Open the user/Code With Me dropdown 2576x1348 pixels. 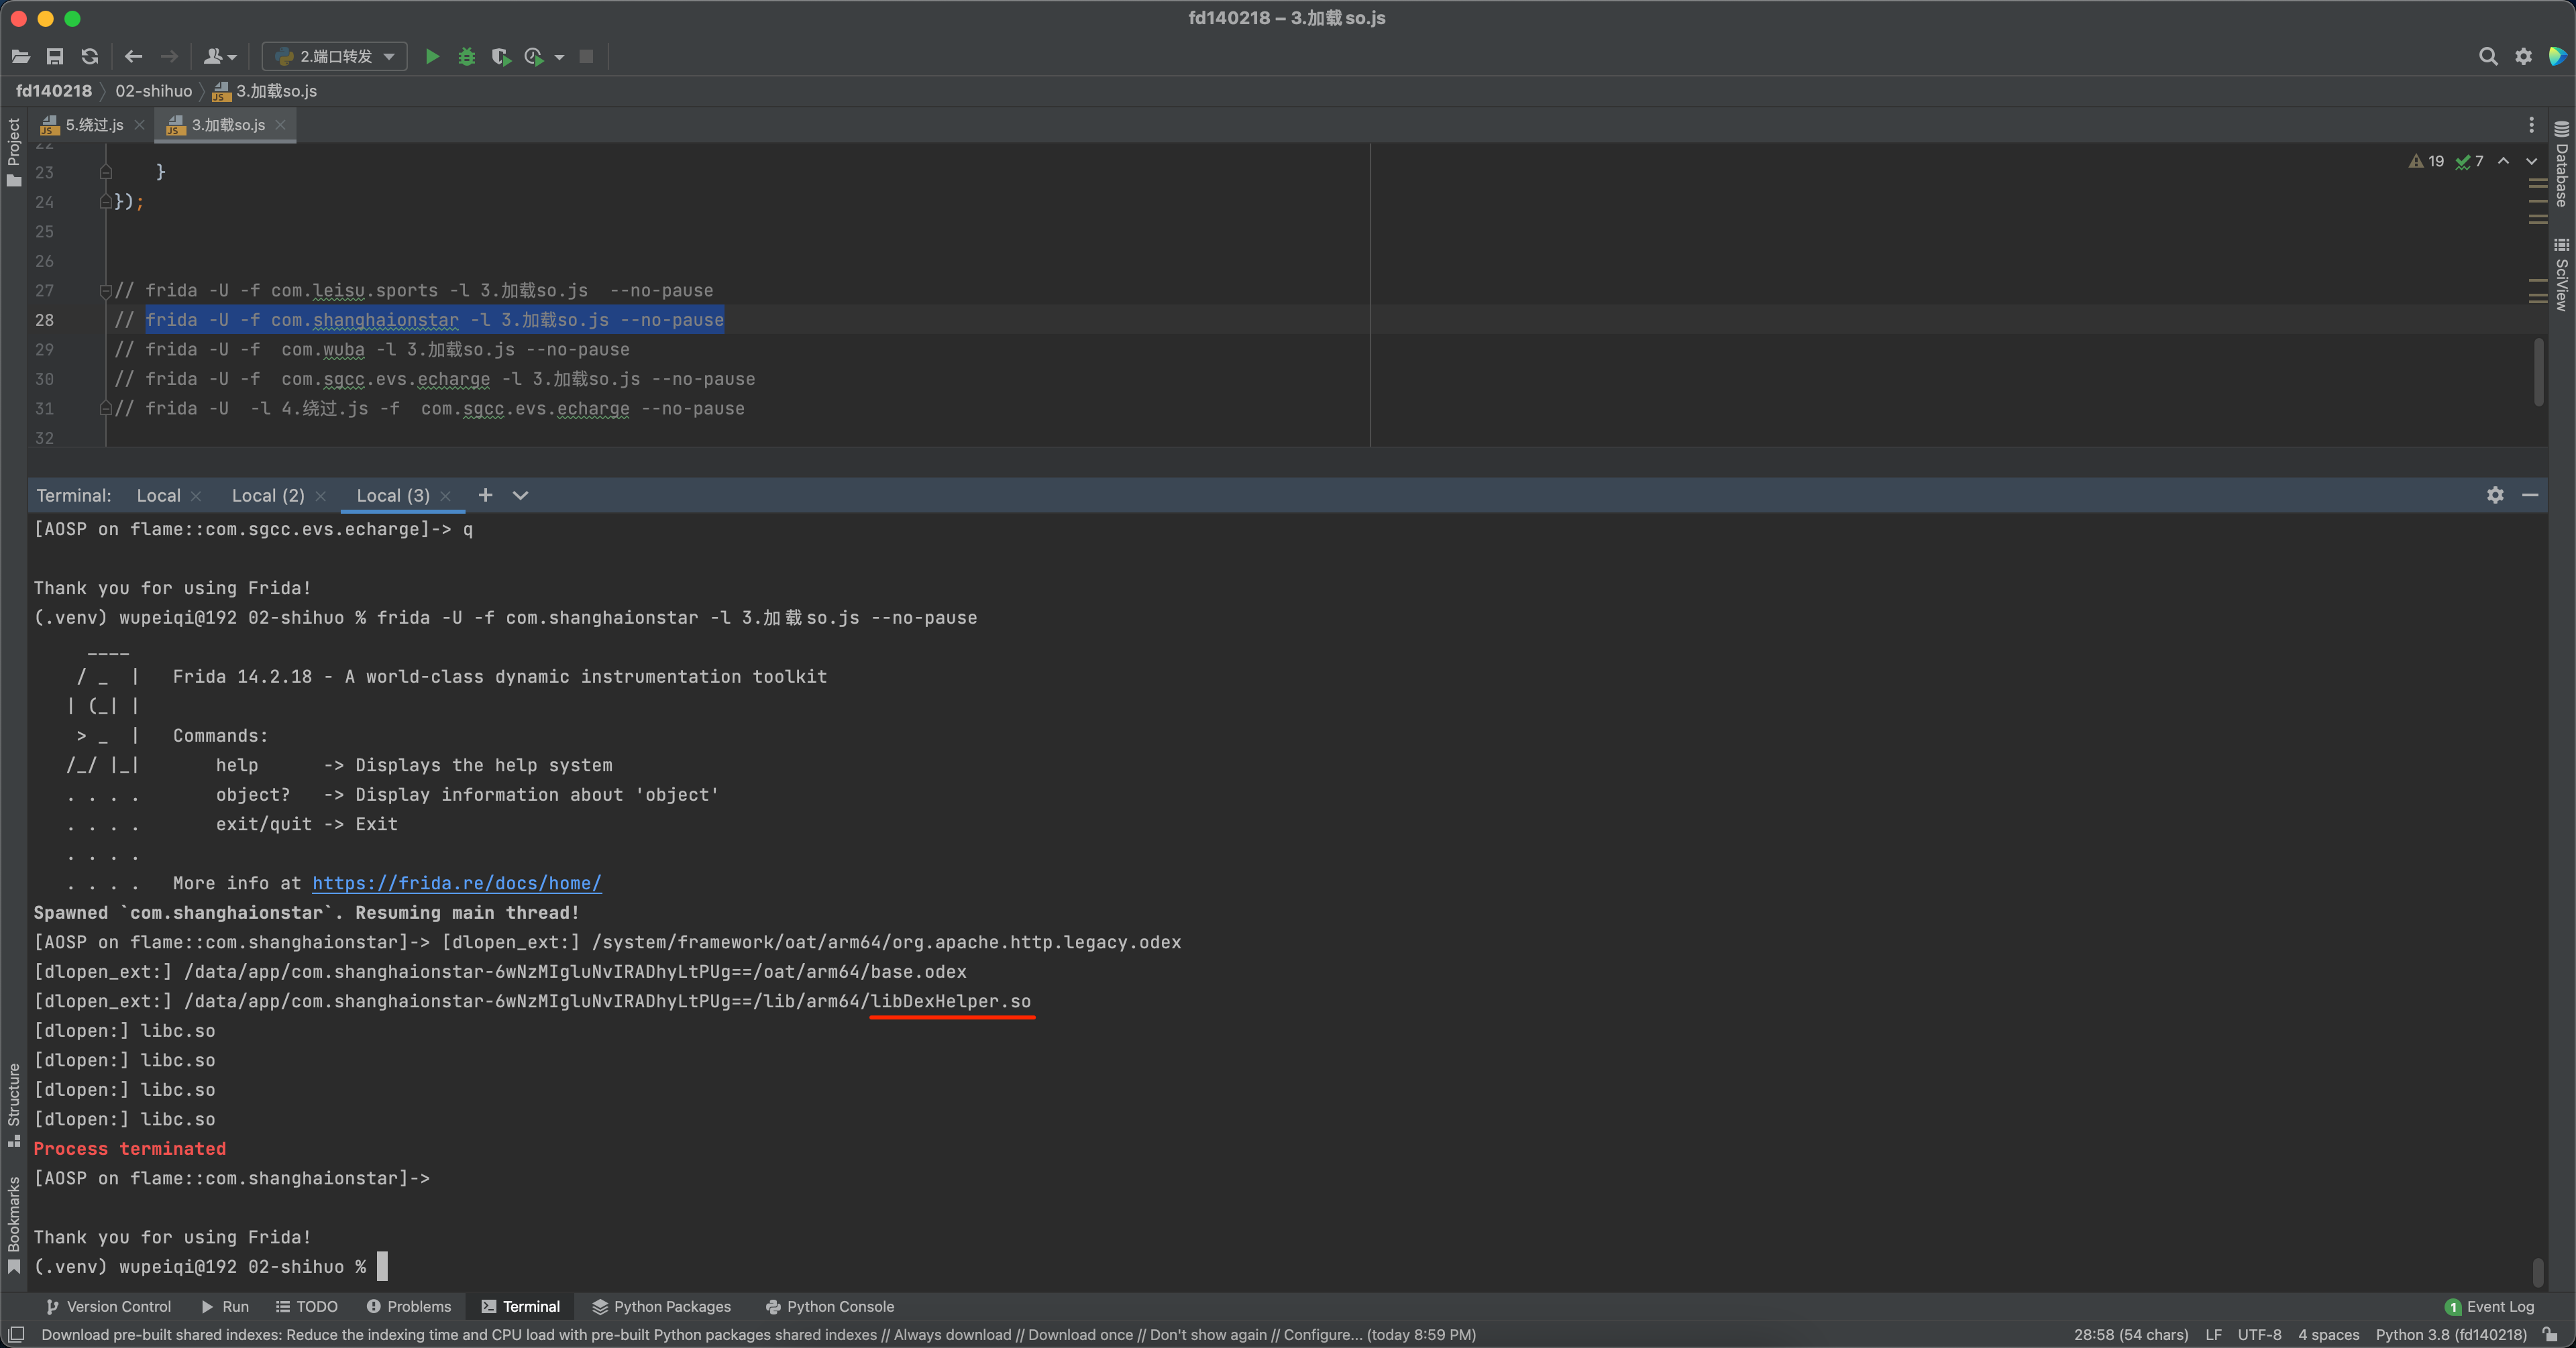pos(220,56)
